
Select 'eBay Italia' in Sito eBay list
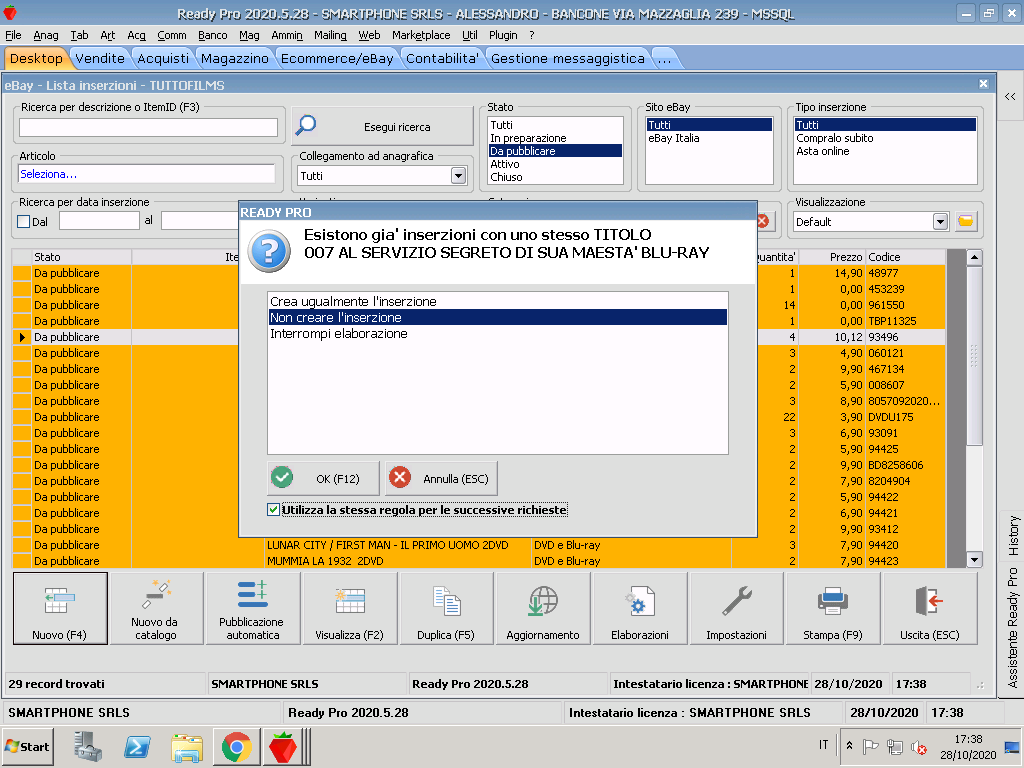pyautogui.click(x=709, y=138)
